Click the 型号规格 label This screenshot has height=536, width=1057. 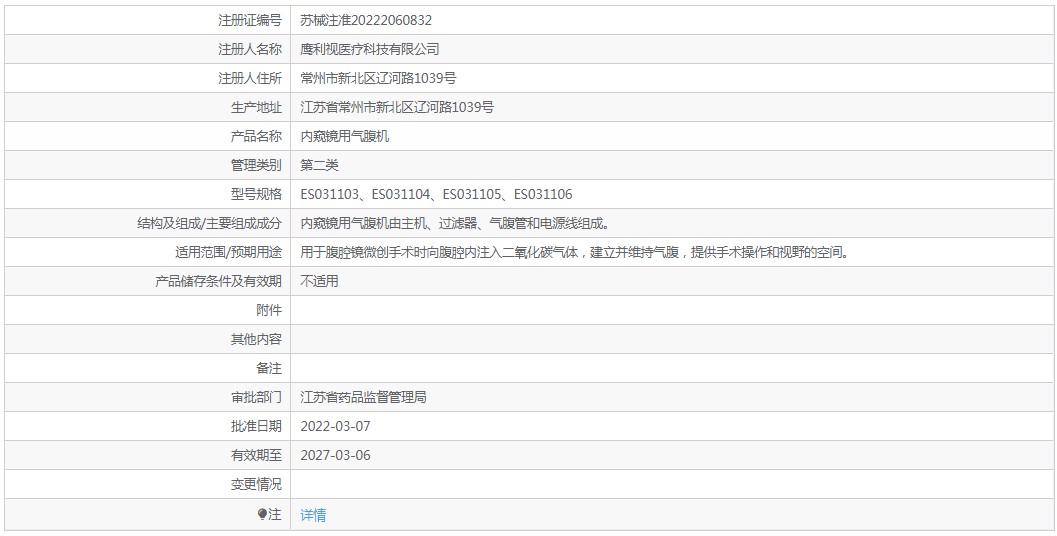(256, 194)
